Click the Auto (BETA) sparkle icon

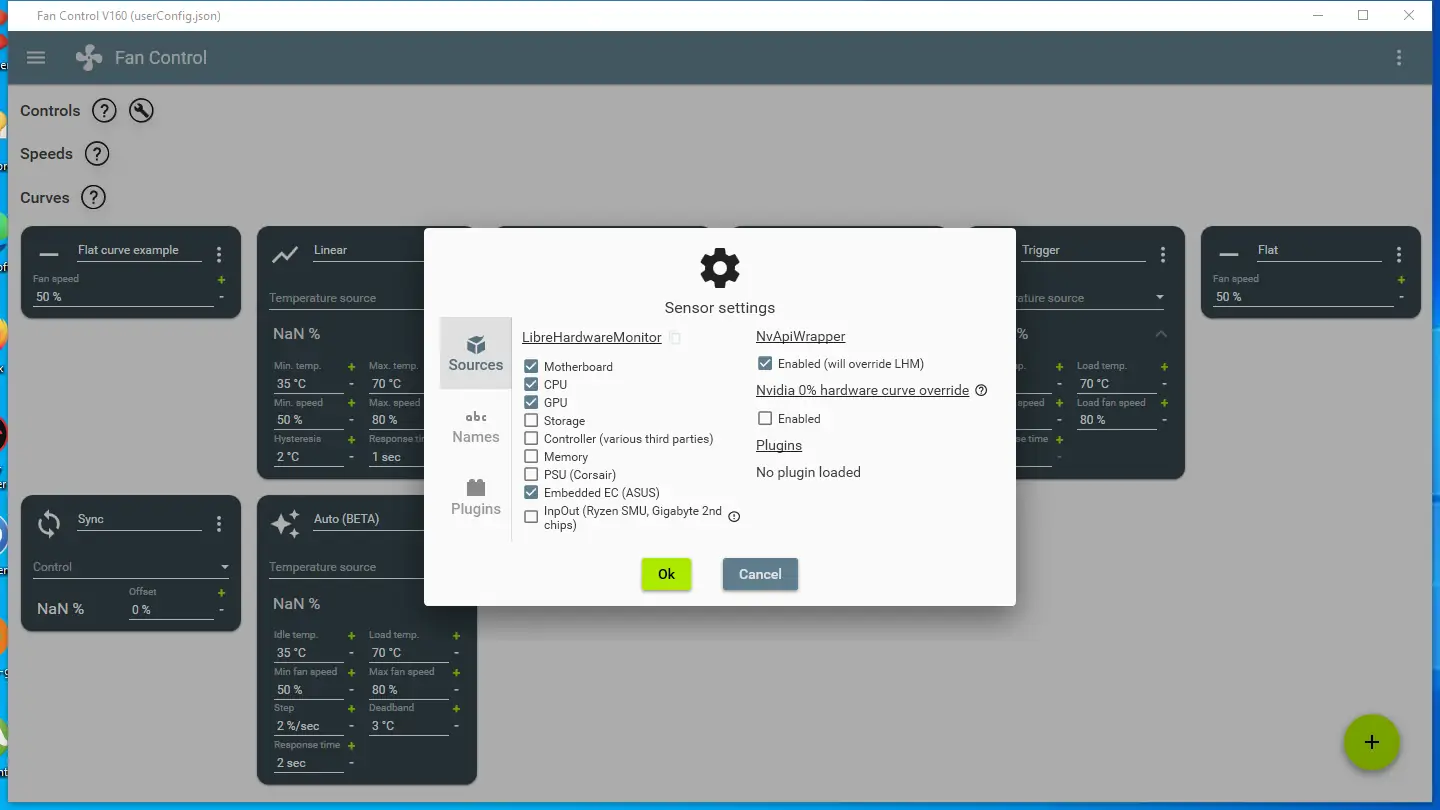pyautogui.click(x=285, y=524)
